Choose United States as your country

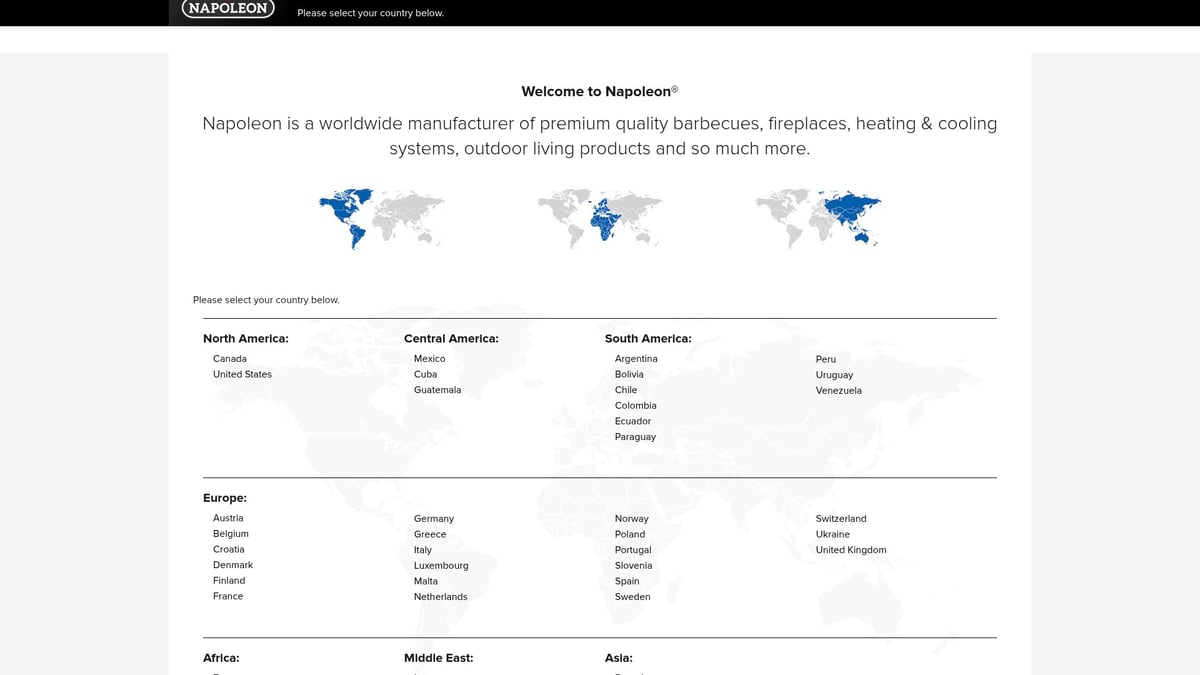(242, 374)
